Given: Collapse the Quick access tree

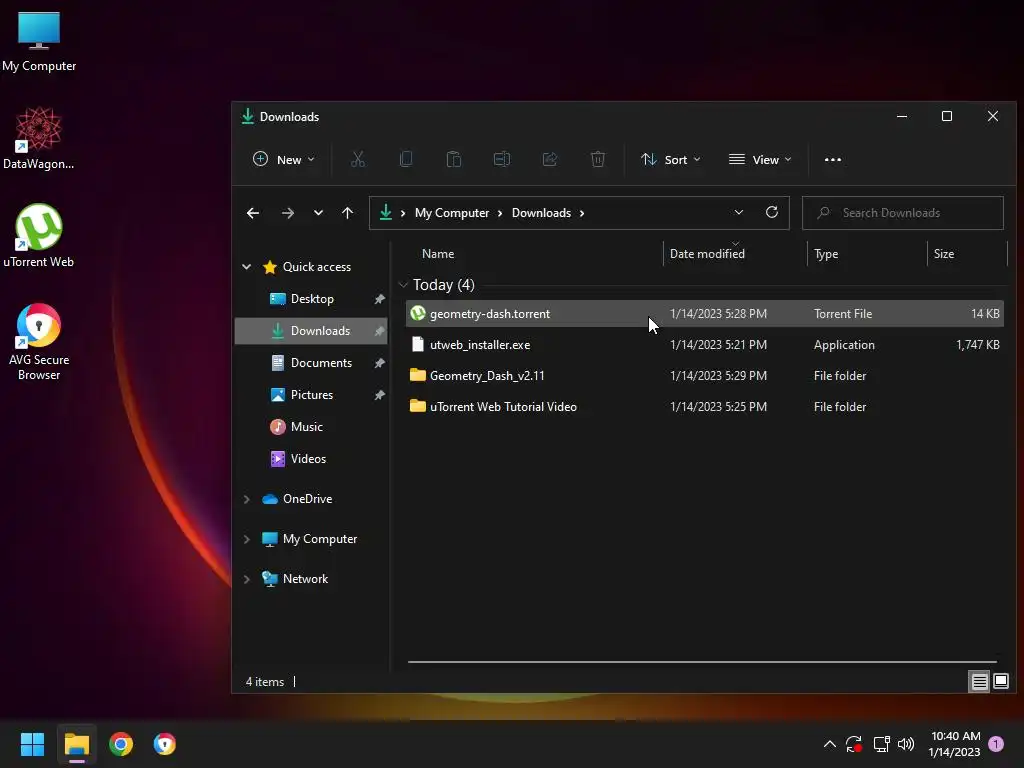Looking at the screenshot, I should click(x=246, y=266).
